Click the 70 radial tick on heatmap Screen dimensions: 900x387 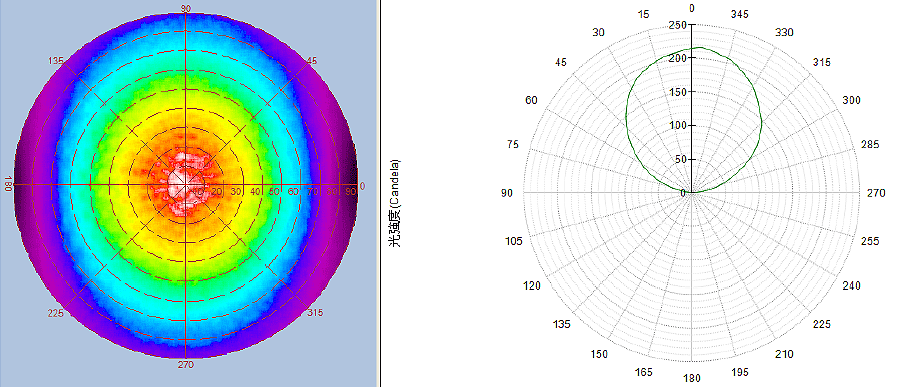[x=313, y=191]
